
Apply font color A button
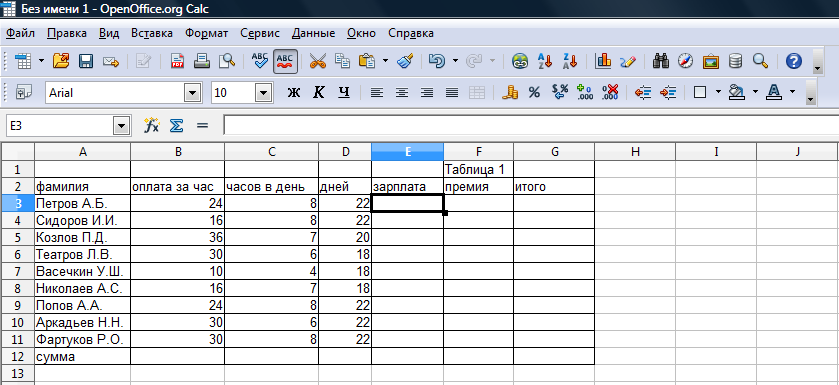pyautogui.click(x=773, y=93)
